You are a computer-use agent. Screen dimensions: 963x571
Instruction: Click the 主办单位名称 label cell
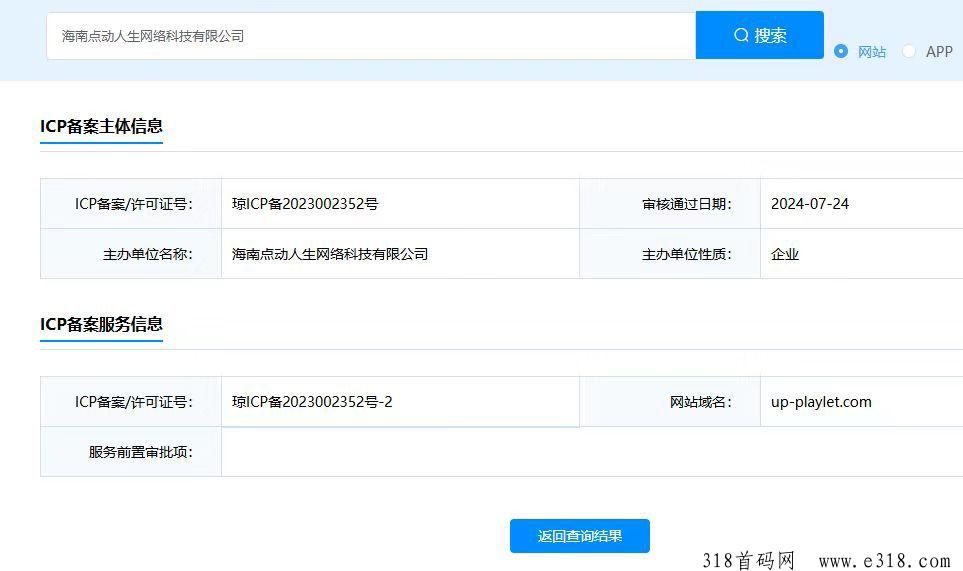[131, 254]
